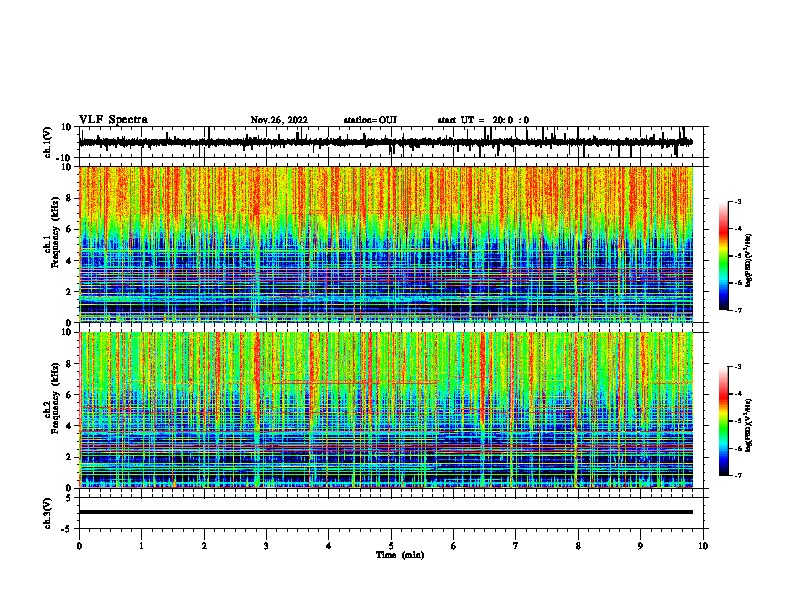Image resolution: width=792 pixels, height=612 pixels.
Task: Click the ch.1 voltage waveform trace
Action: point(385,142)
